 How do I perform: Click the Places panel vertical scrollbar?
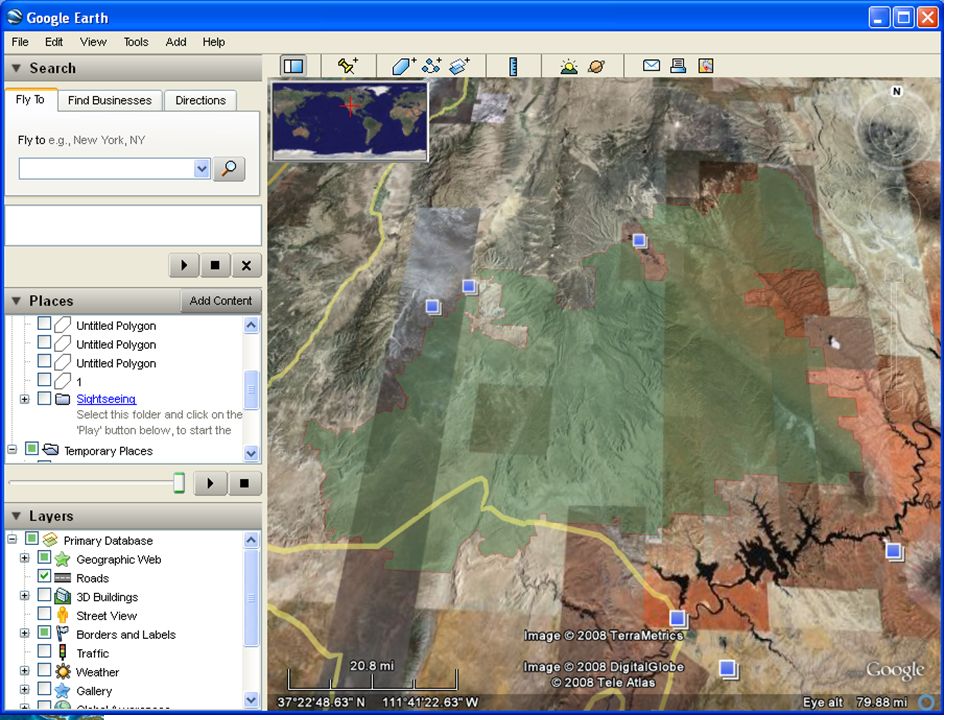click(x=251, y=389)
